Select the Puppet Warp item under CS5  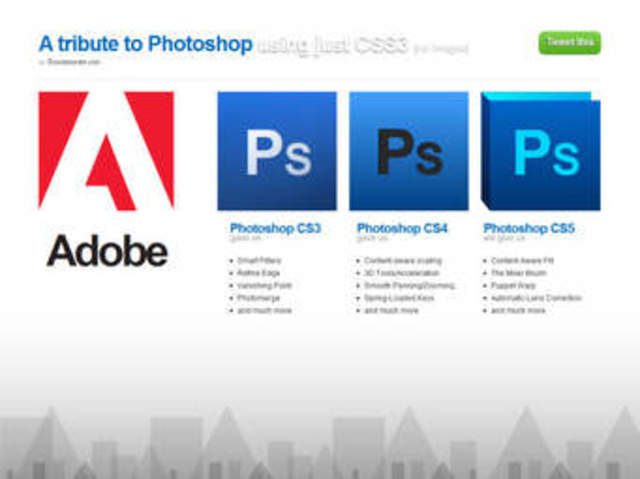[x=513, y=285]
